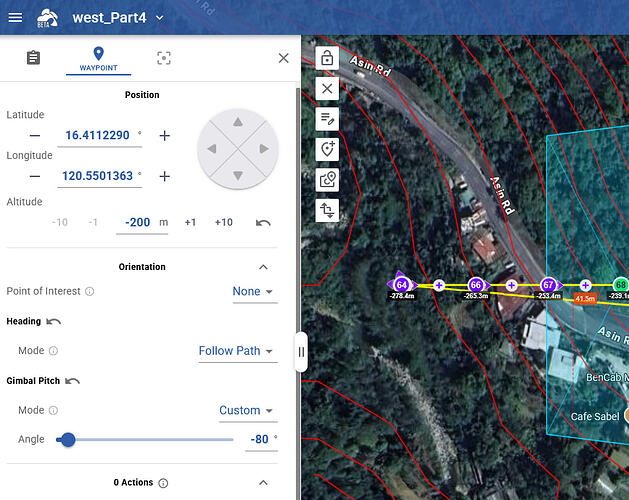Edit the altitude field showing -200
The height and width of the screenshot is (500, 629).
pos(138,222)
